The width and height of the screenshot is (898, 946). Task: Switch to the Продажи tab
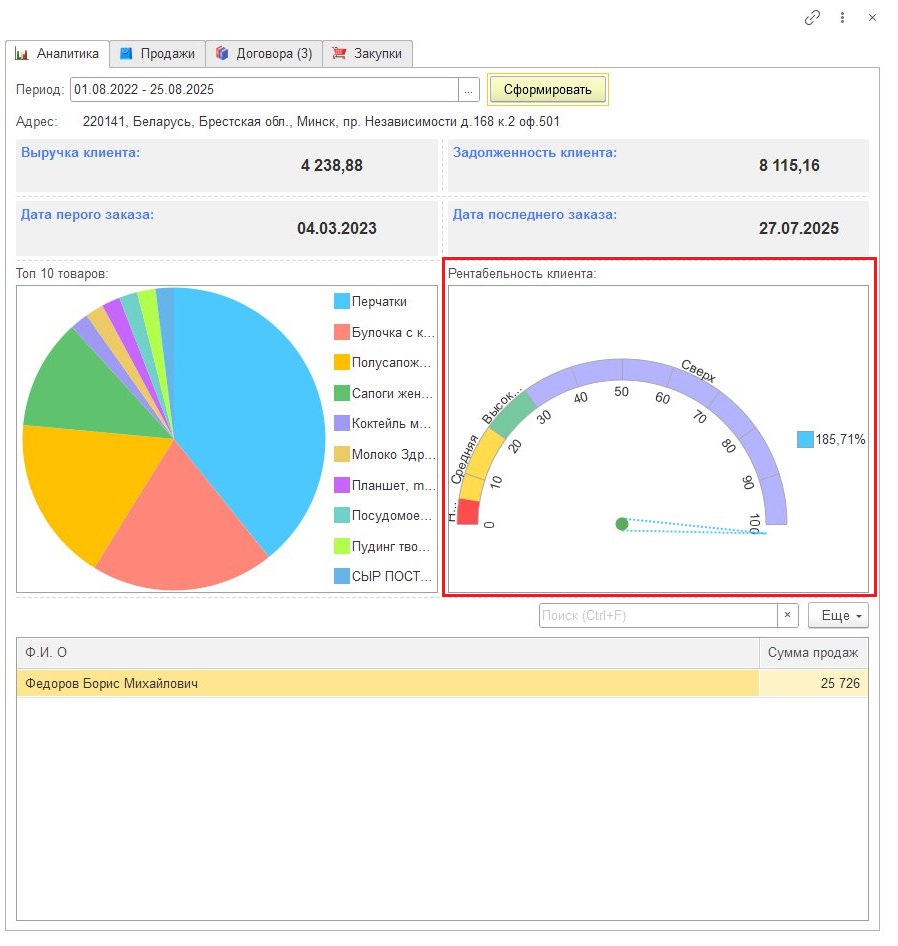(166, 53)
